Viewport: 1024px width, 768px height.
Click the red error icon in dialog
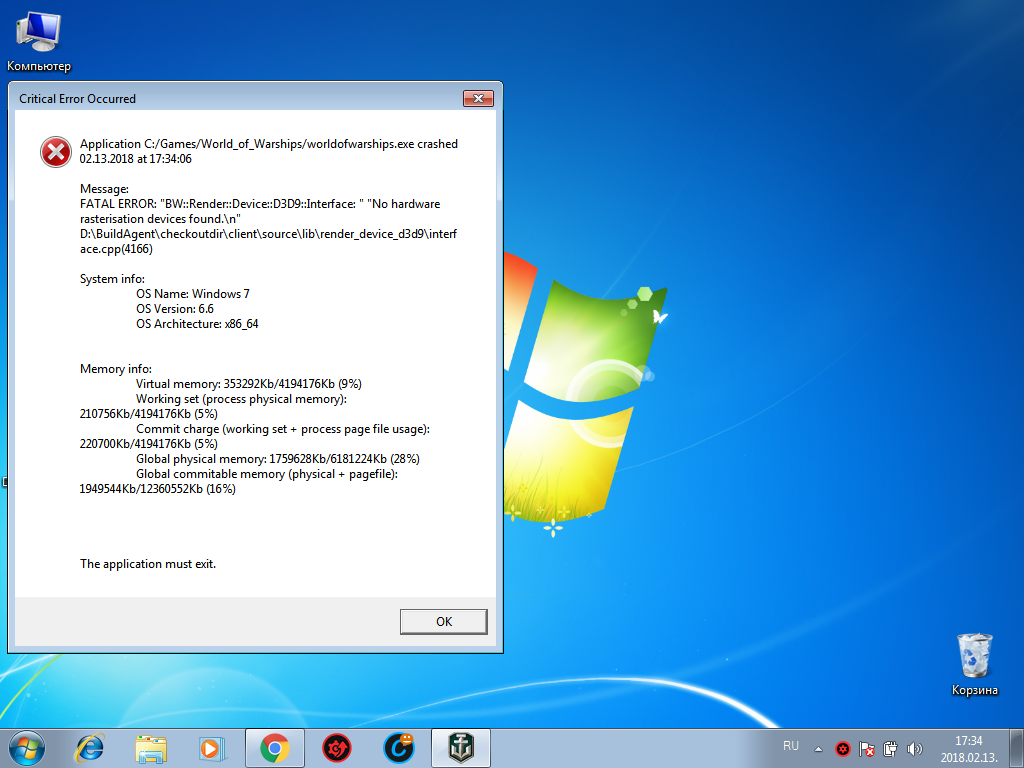point(56,152)
